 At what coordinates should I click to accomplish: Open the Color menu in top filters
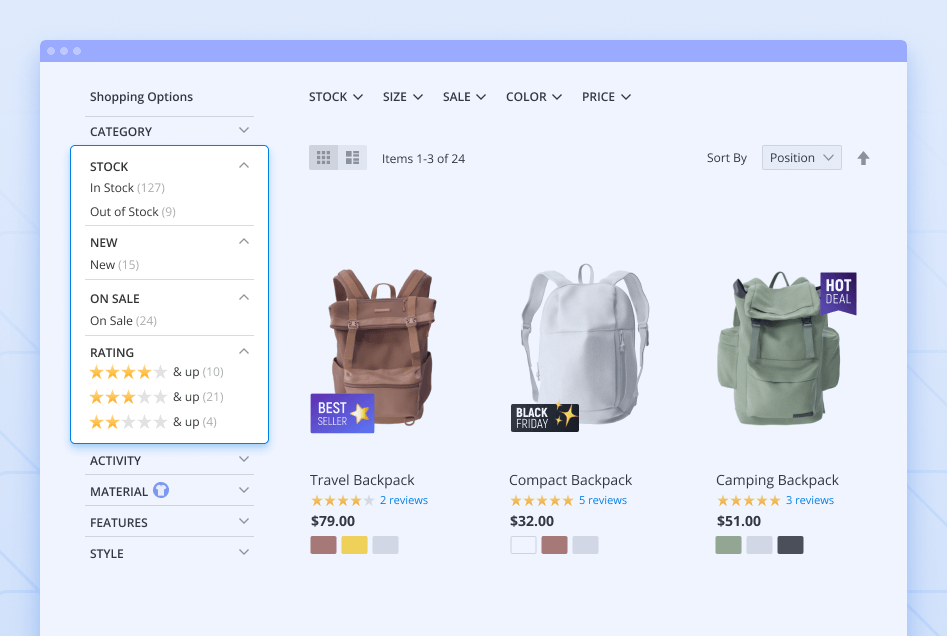pyautogui.click(x=534, y=97)
